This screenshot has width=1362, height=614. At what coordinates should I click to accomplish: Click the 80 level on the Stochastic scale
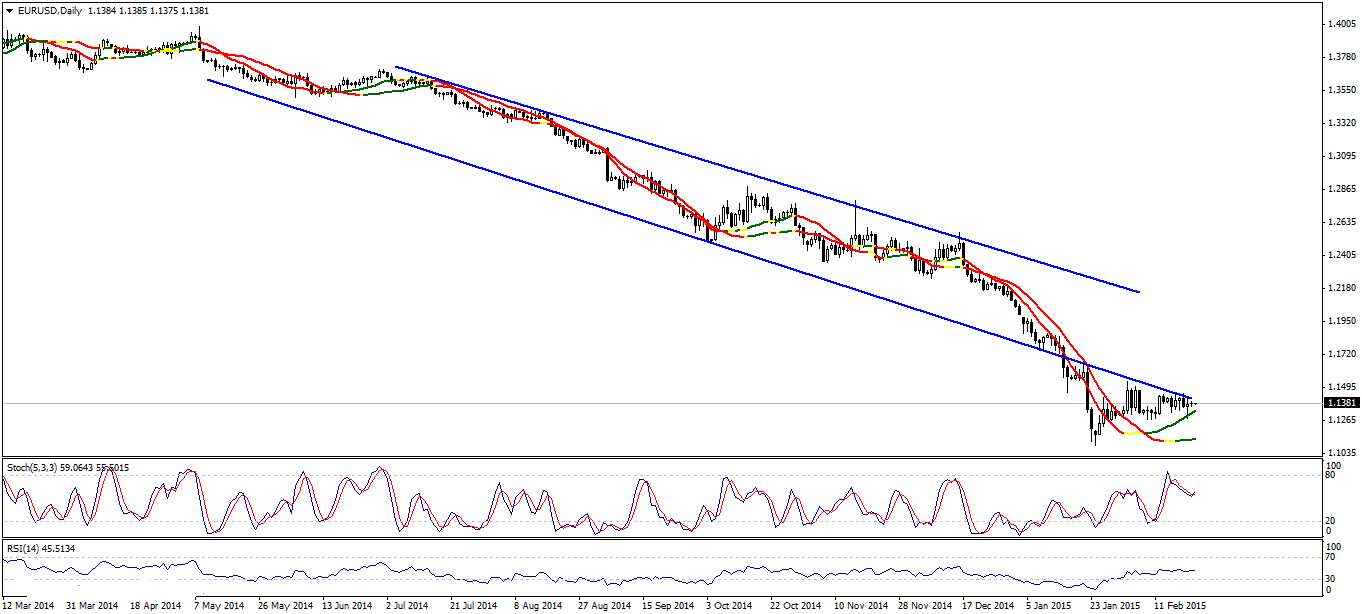pyautogui.click(x=1331, y=476)
